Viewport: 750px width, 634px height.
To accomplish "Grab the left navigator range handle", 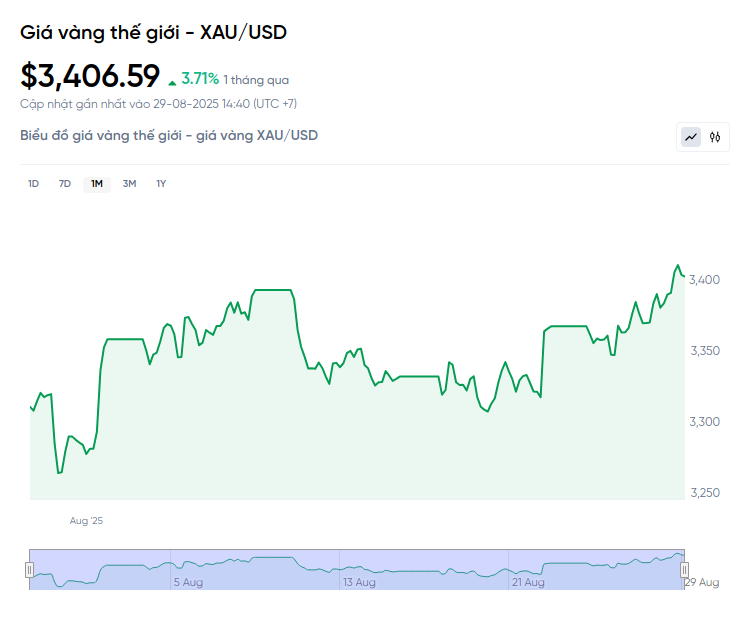I will click(x=30, y=569).
